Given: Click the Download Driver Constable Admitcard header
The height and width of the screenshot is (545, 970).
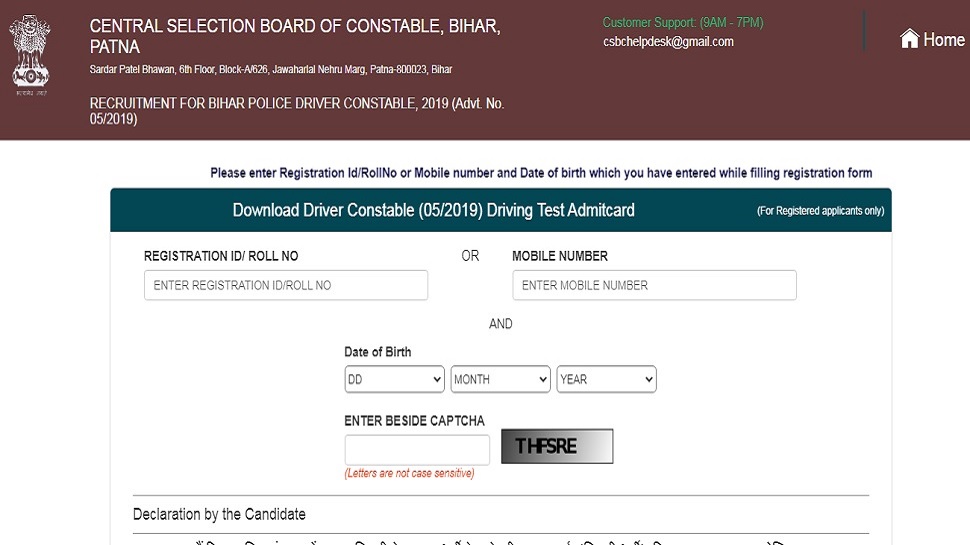Looking at the screenshot, I should point(433,210).
